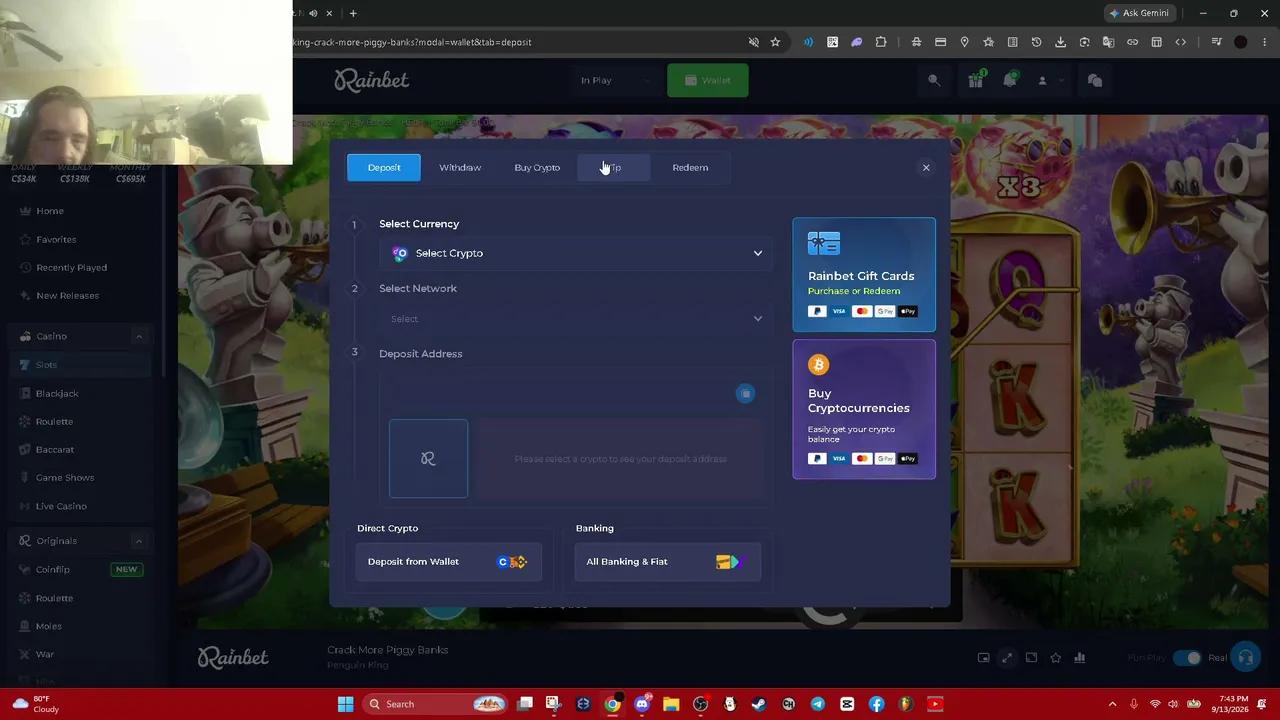Image resolution: width=1280 pixels, height=720 pixels.
Task: Mute the tab's audio speaker icon
Action: click(313, 13)
